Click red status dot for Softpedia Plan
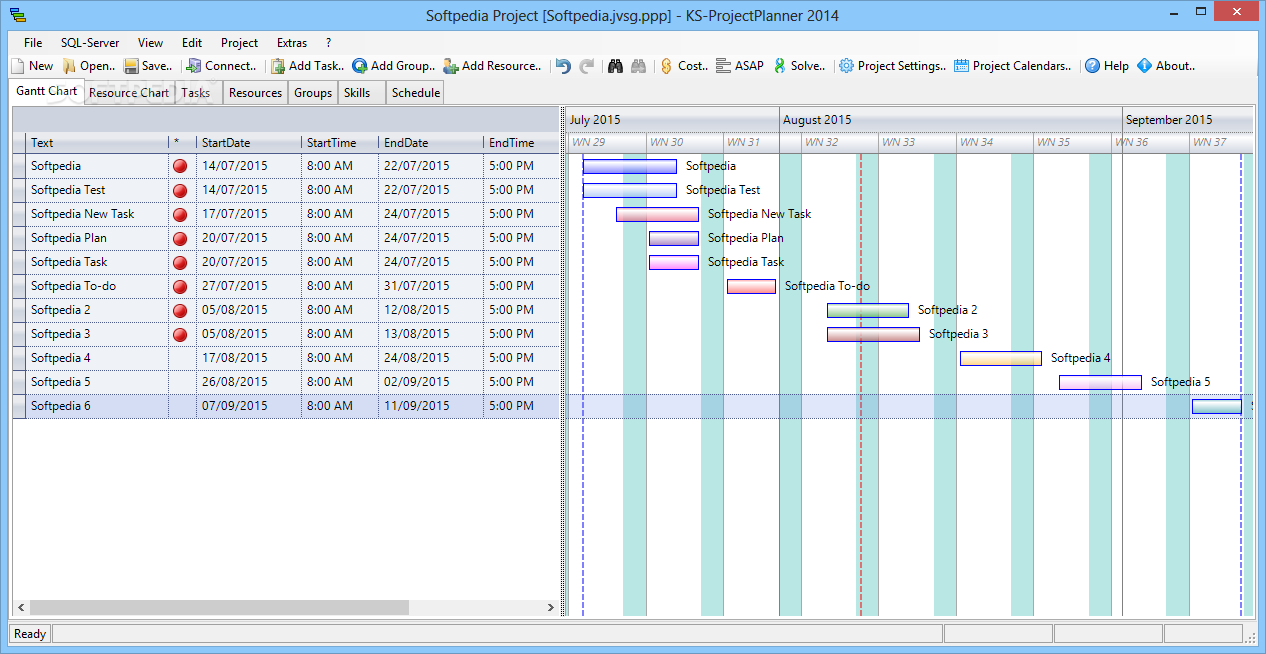 click(180, 238)
